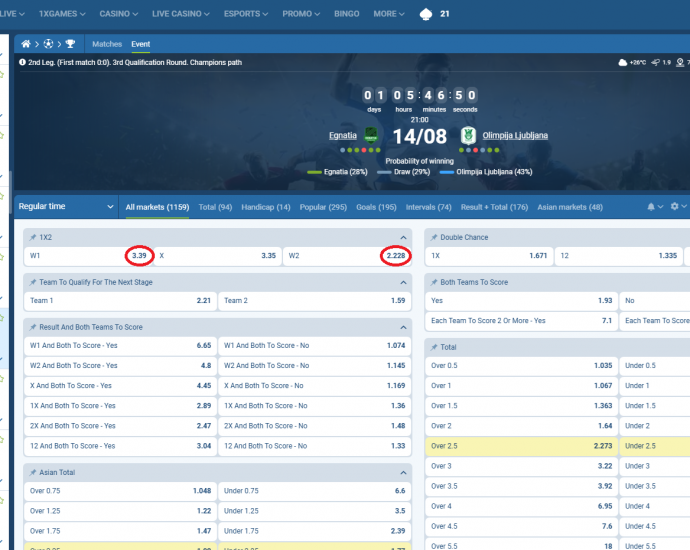This screenshot has height=550, width=690.
Task: Pin the 1X2 market
Action: [x=33, y=238]
